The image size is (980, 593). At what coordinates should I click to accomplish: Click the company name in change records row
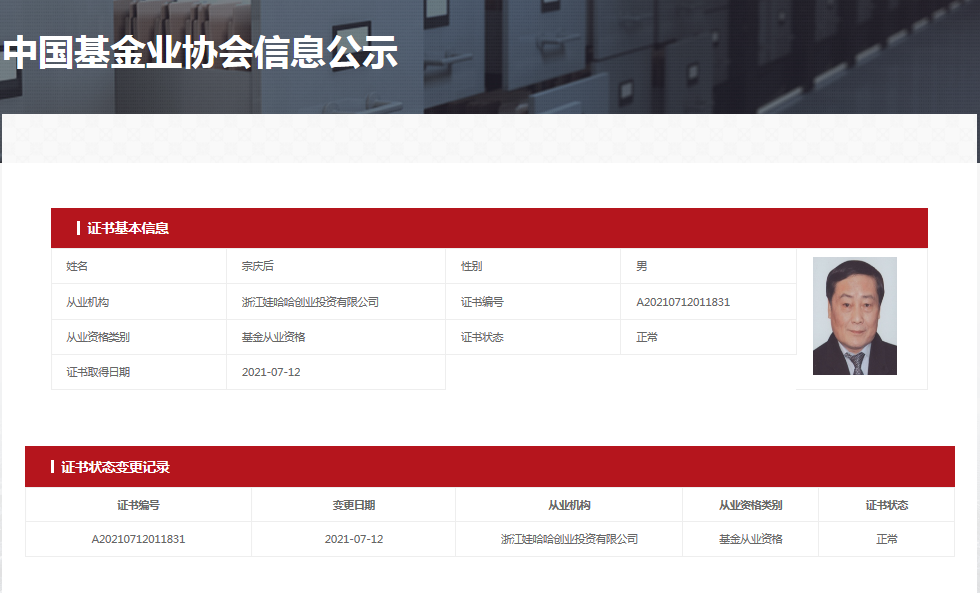click(569, 539)
